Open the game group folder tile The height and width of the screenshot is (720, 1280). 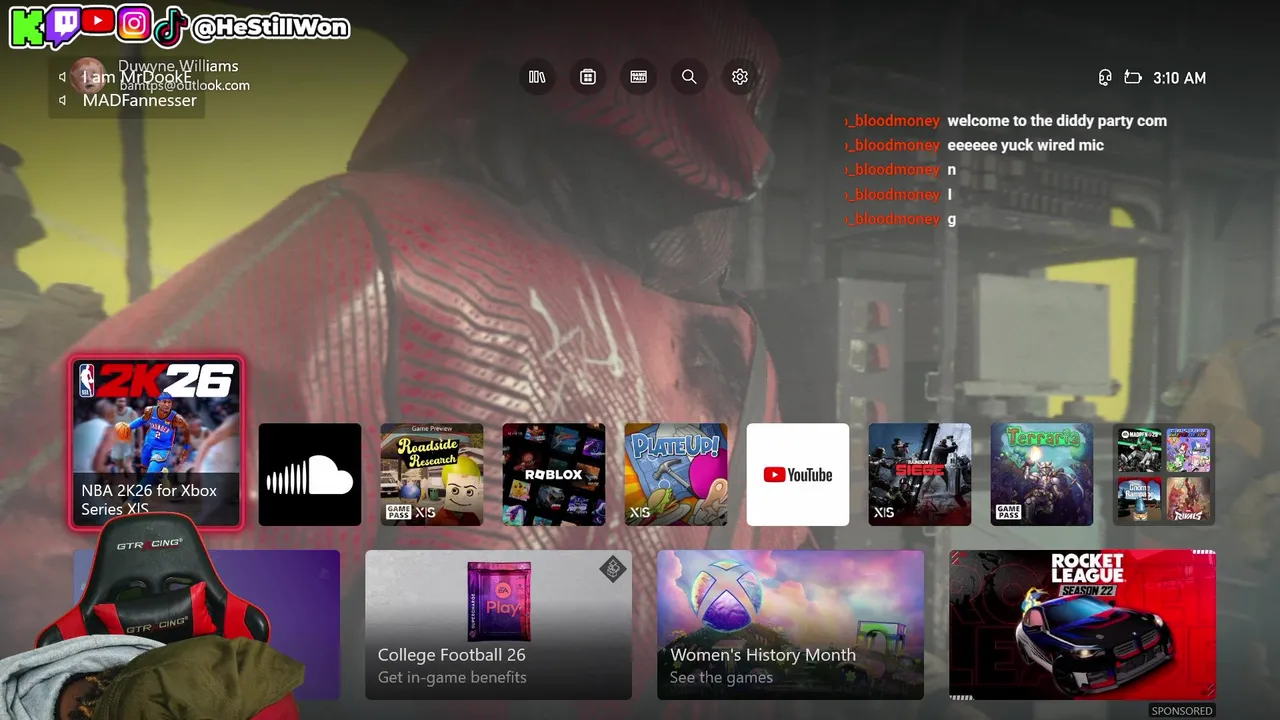click(x=1164, y=474)
